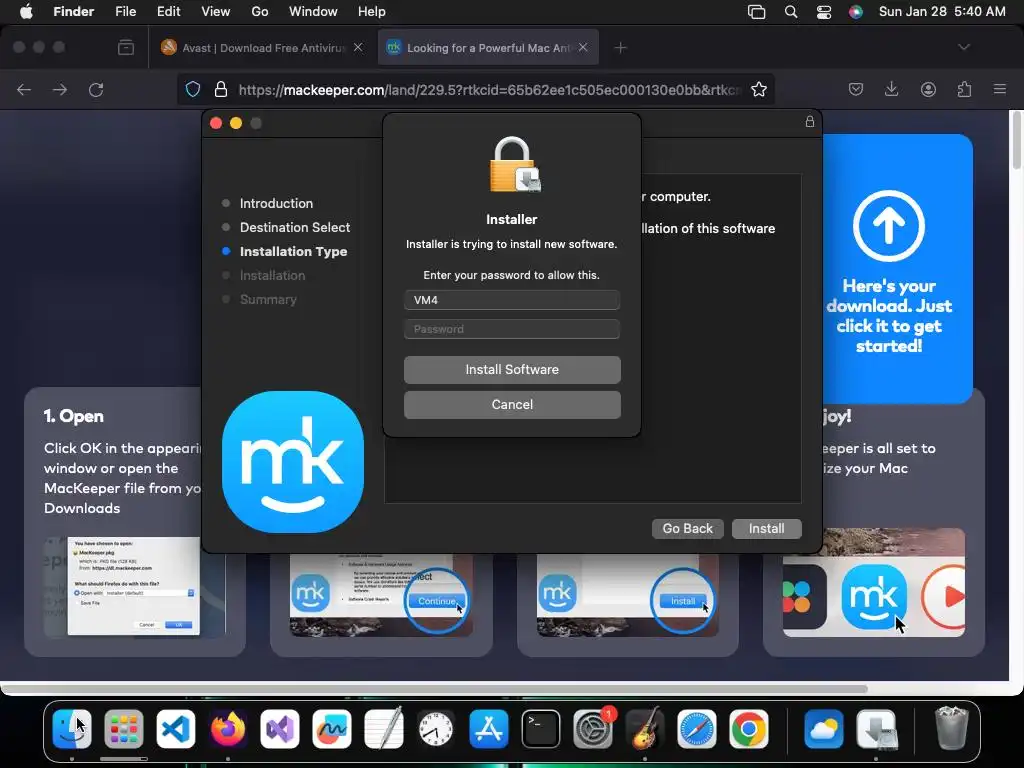
Task: Open the Help menu
Action: pos(372,12)
